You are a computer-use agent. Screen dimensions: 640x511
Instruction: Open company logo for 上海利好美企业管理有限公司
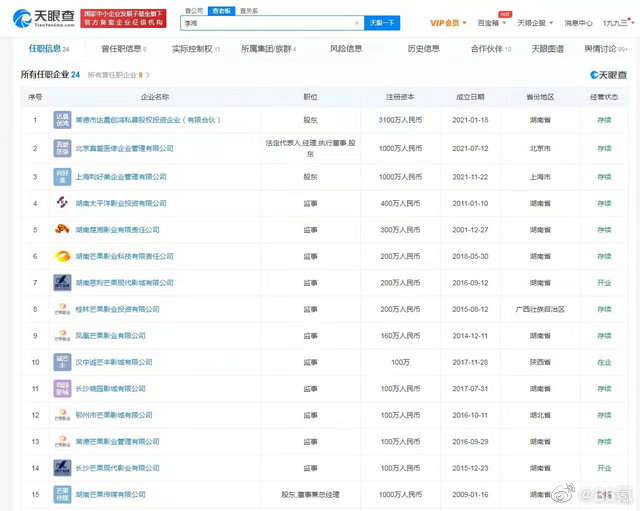(x=62, y=177)
